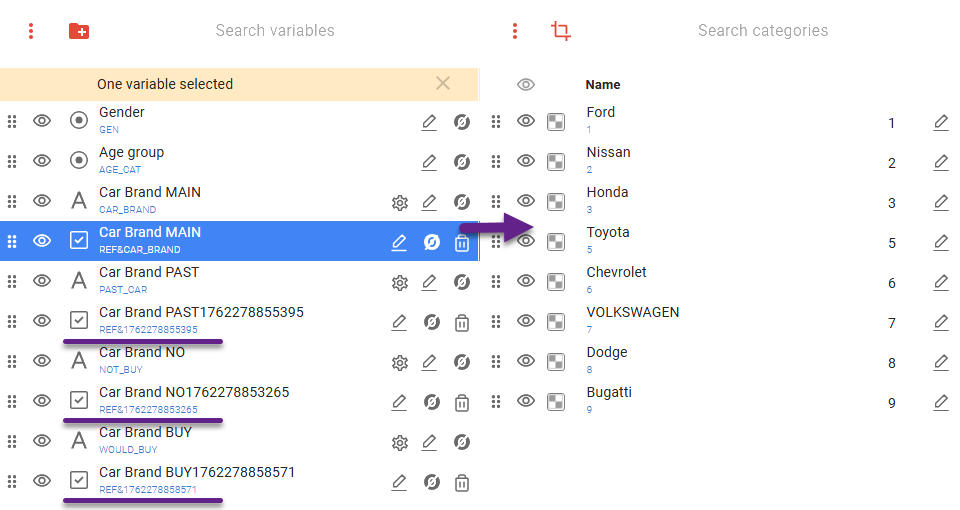Click the null-set icon for Age group

click(461, 162)
